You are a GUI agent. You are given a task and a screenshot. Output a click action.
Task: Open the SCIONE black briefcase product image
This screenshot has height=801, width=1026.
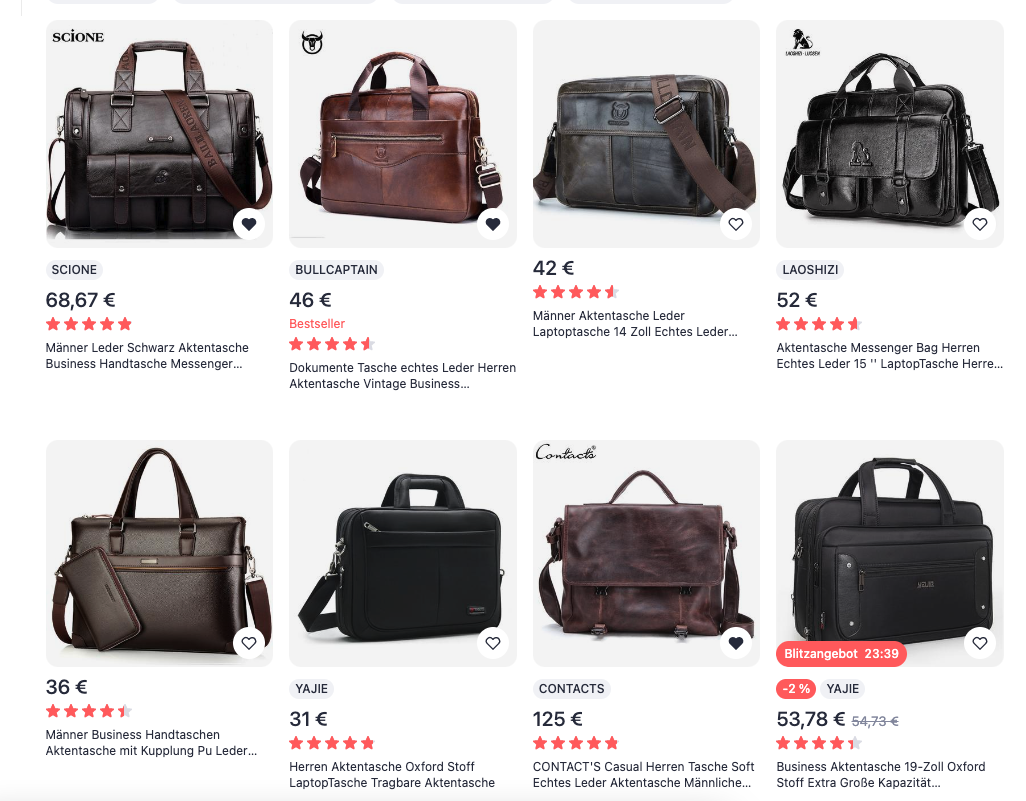coord(159,134)
